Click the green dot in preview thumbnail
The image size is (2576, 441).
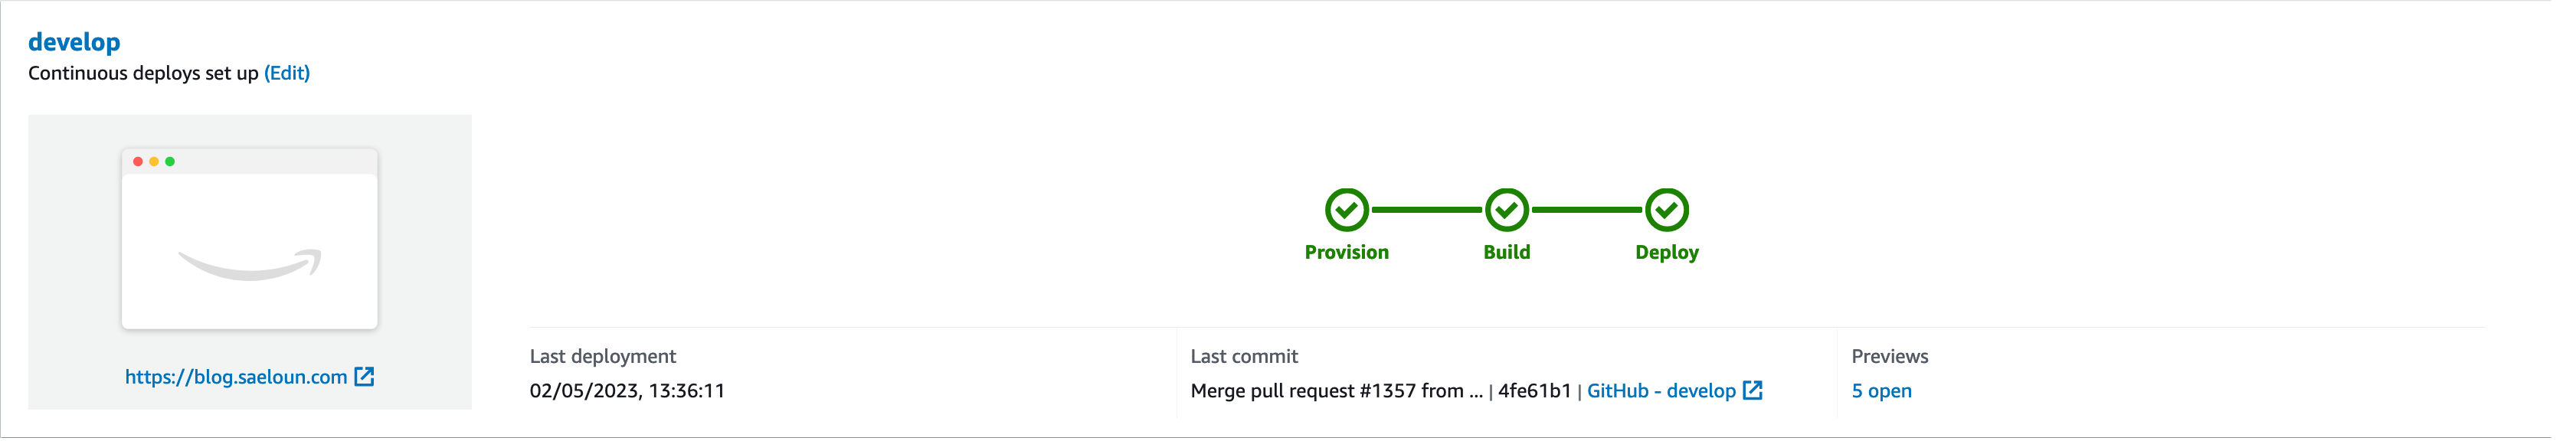[x=170, y=161]
